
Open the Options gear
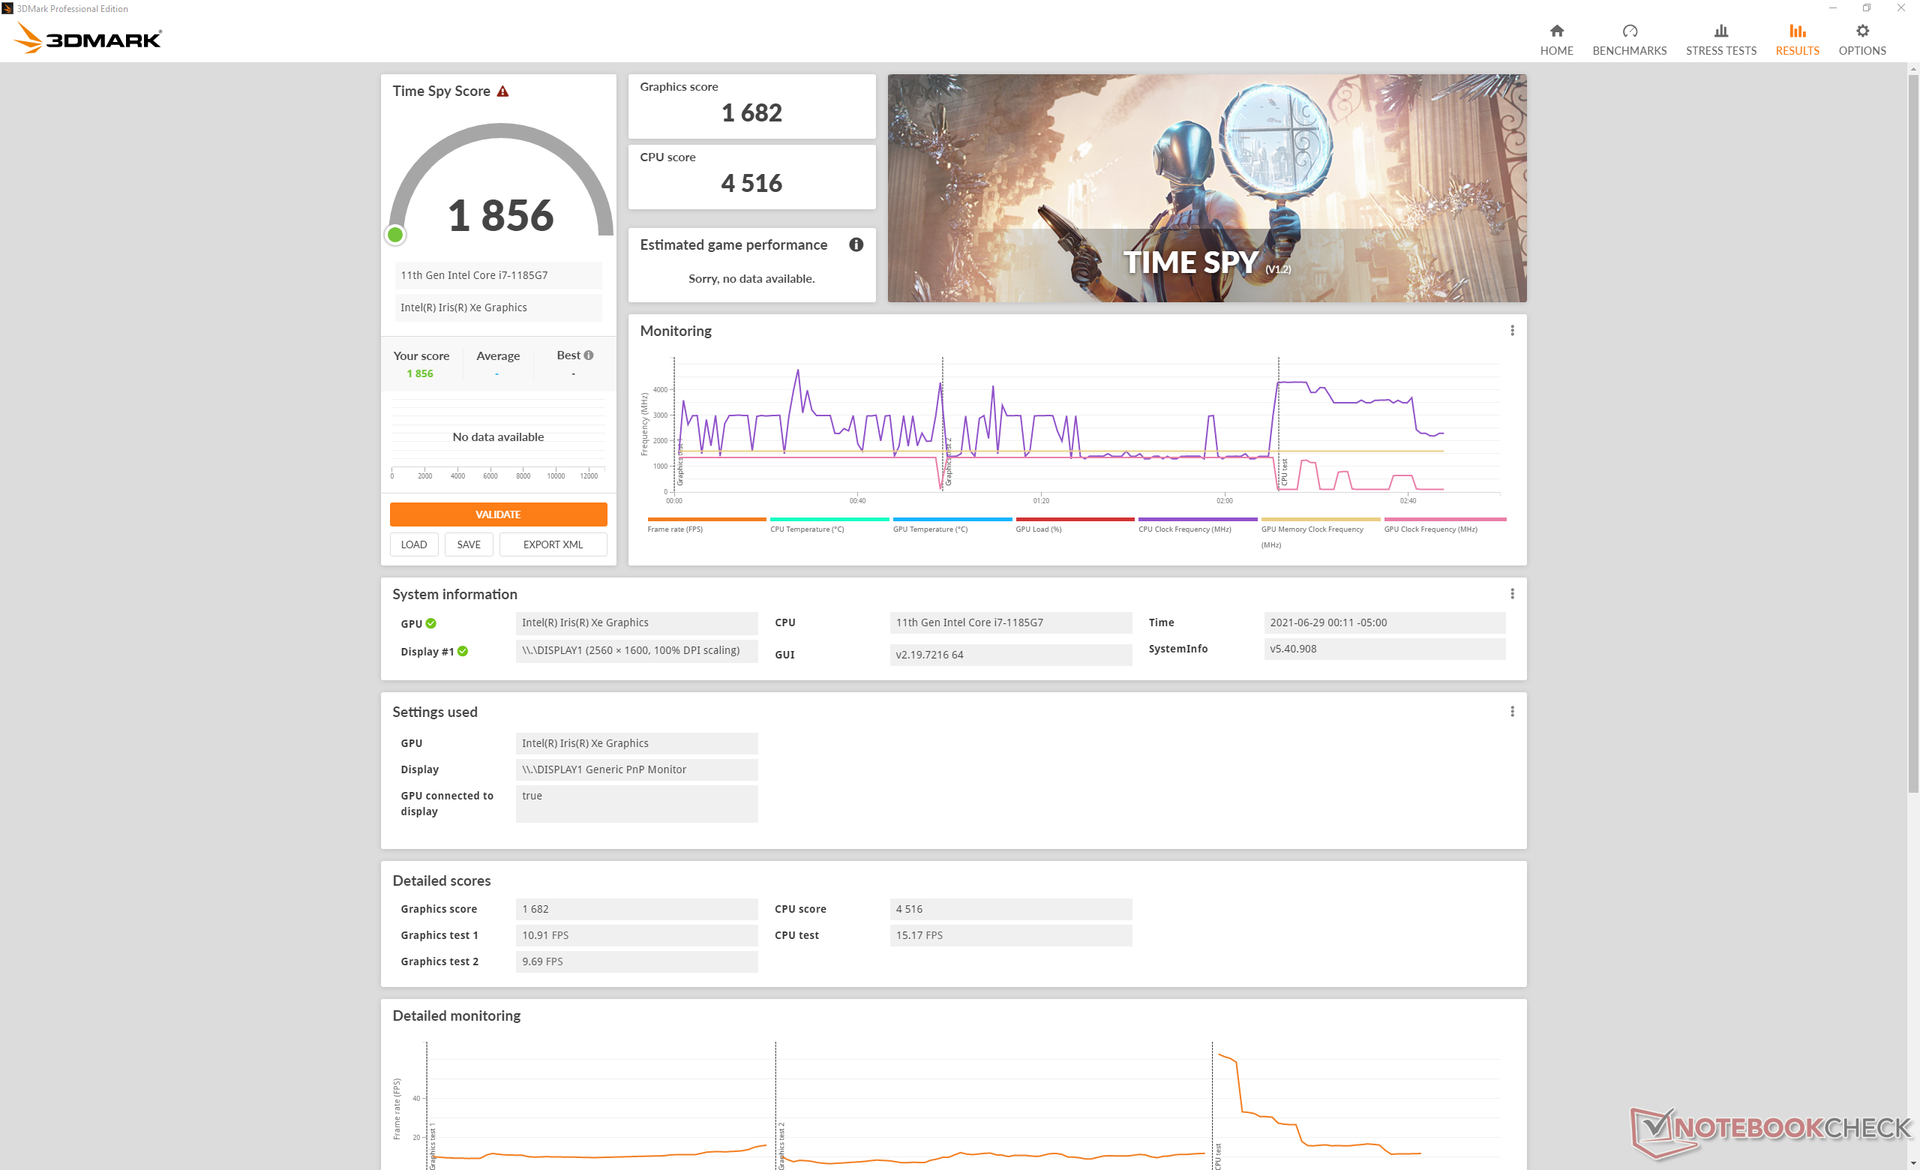click(x=1862, y=40)
